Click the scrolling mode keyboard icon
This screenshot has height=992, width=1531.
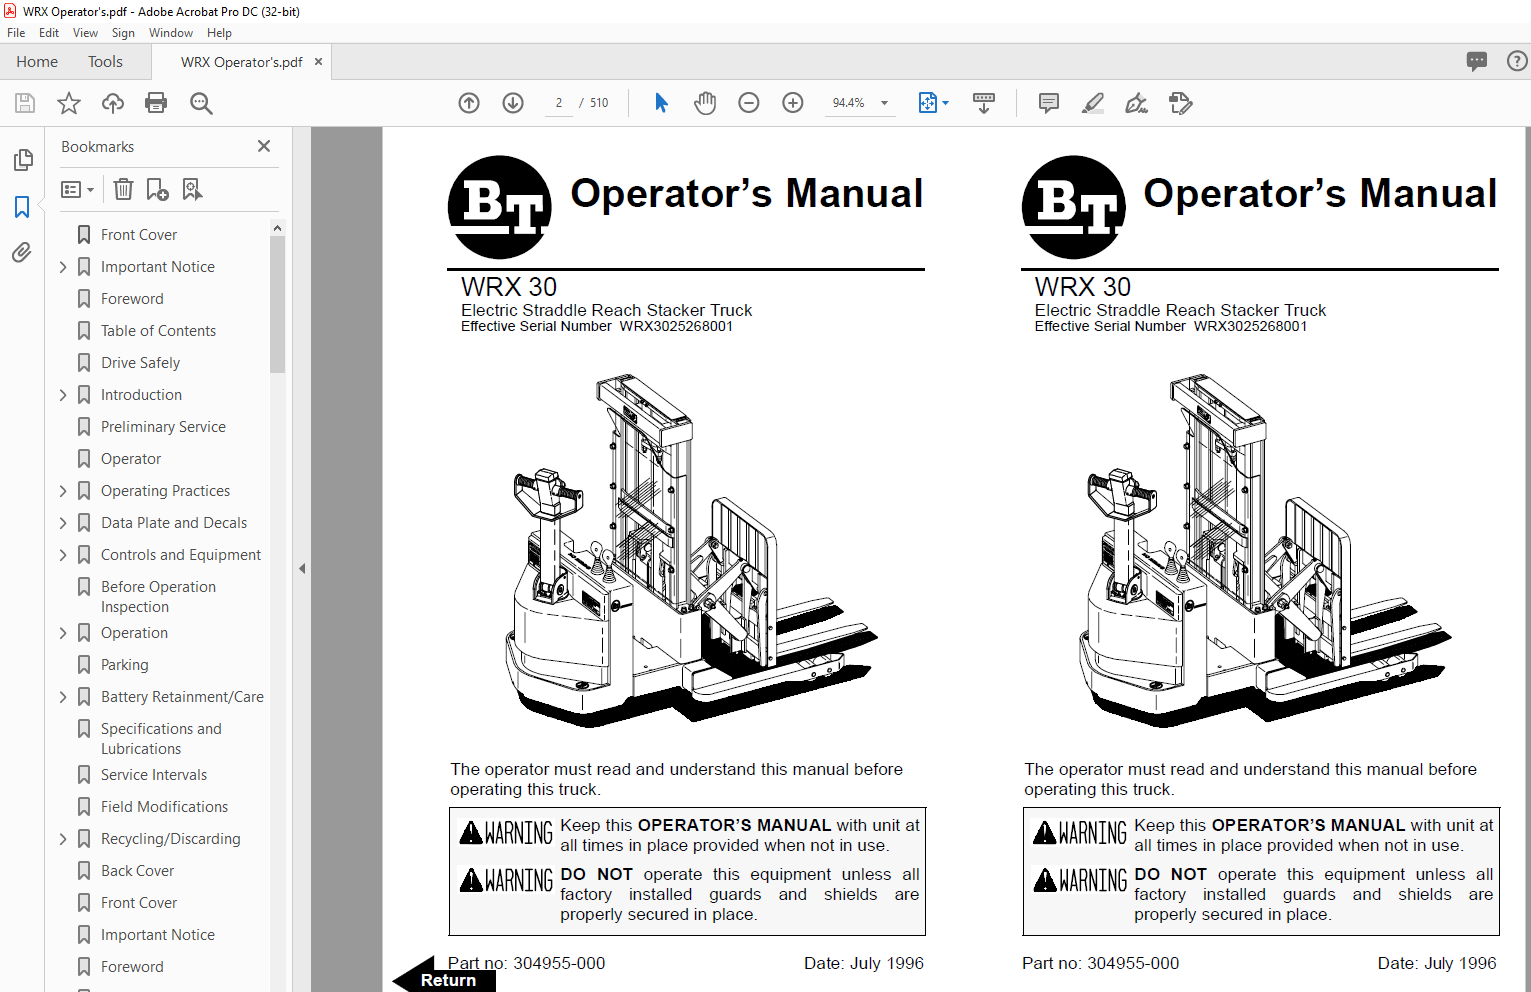[984, 103]
